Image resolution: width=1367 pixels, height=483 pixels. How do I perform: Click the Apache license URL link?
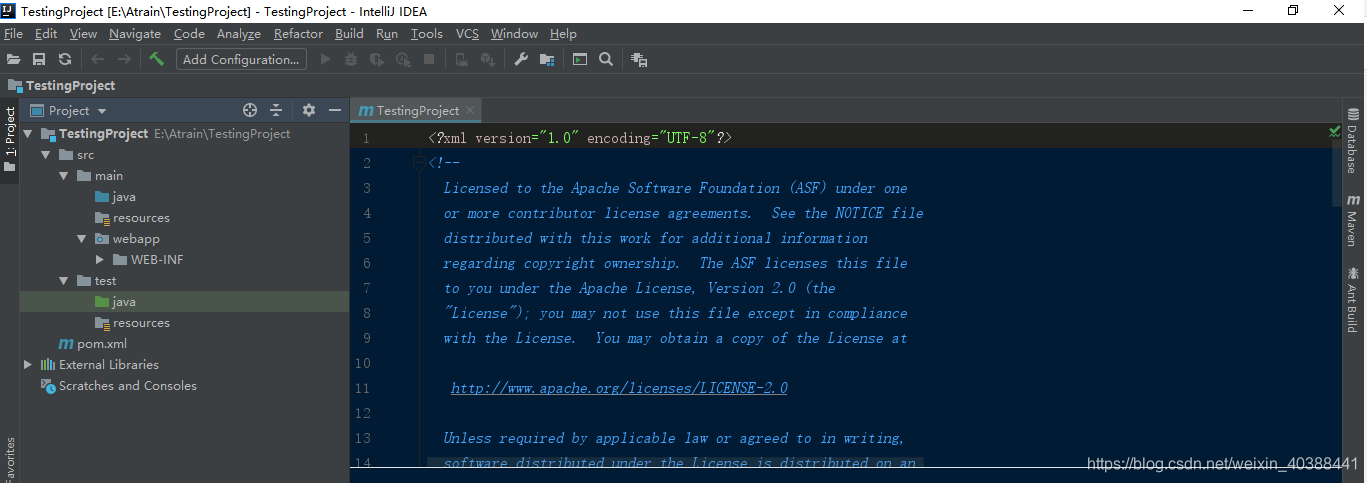point(619,388)
